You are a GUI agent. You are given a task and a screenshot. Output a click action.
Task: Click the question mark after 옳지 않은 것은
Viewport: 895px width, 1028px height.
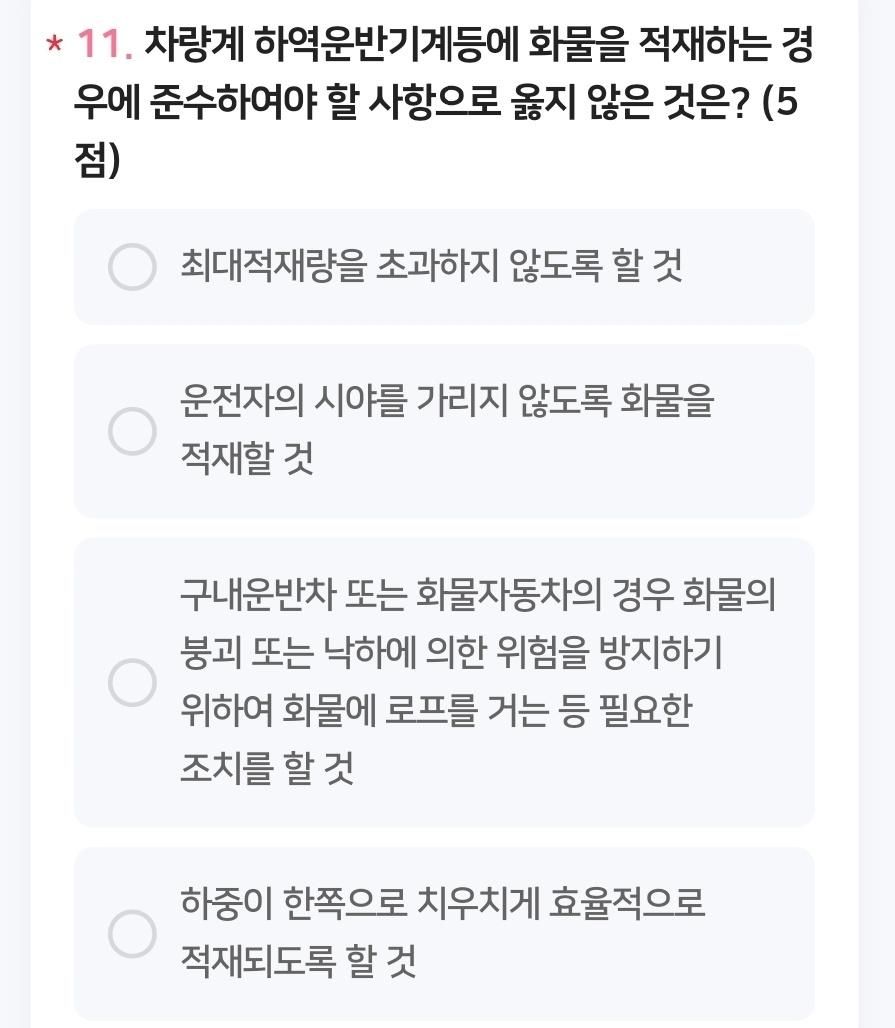pyautogui.click(x=741, y=103)
